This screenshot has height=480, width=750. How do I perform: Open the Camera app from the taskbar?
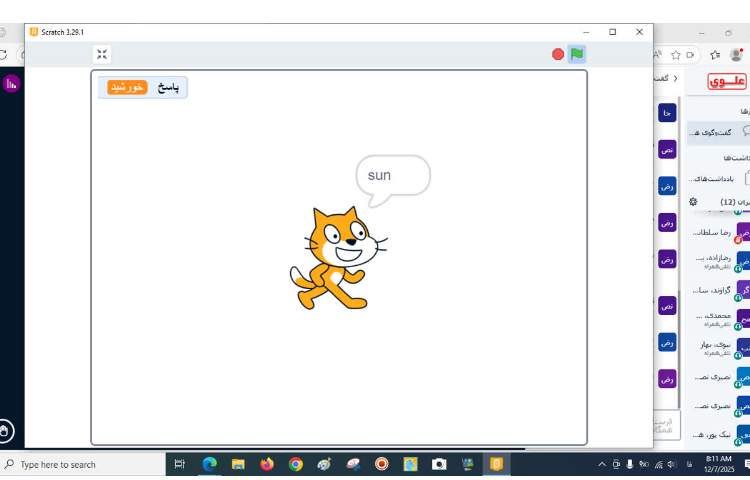pos(439,464)
